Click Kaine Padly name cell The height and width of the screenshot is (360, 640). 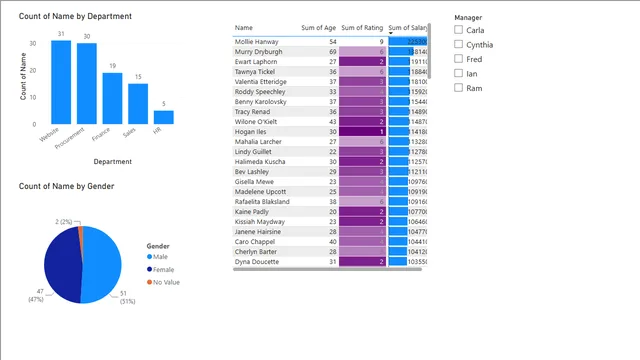coord(251,212)
